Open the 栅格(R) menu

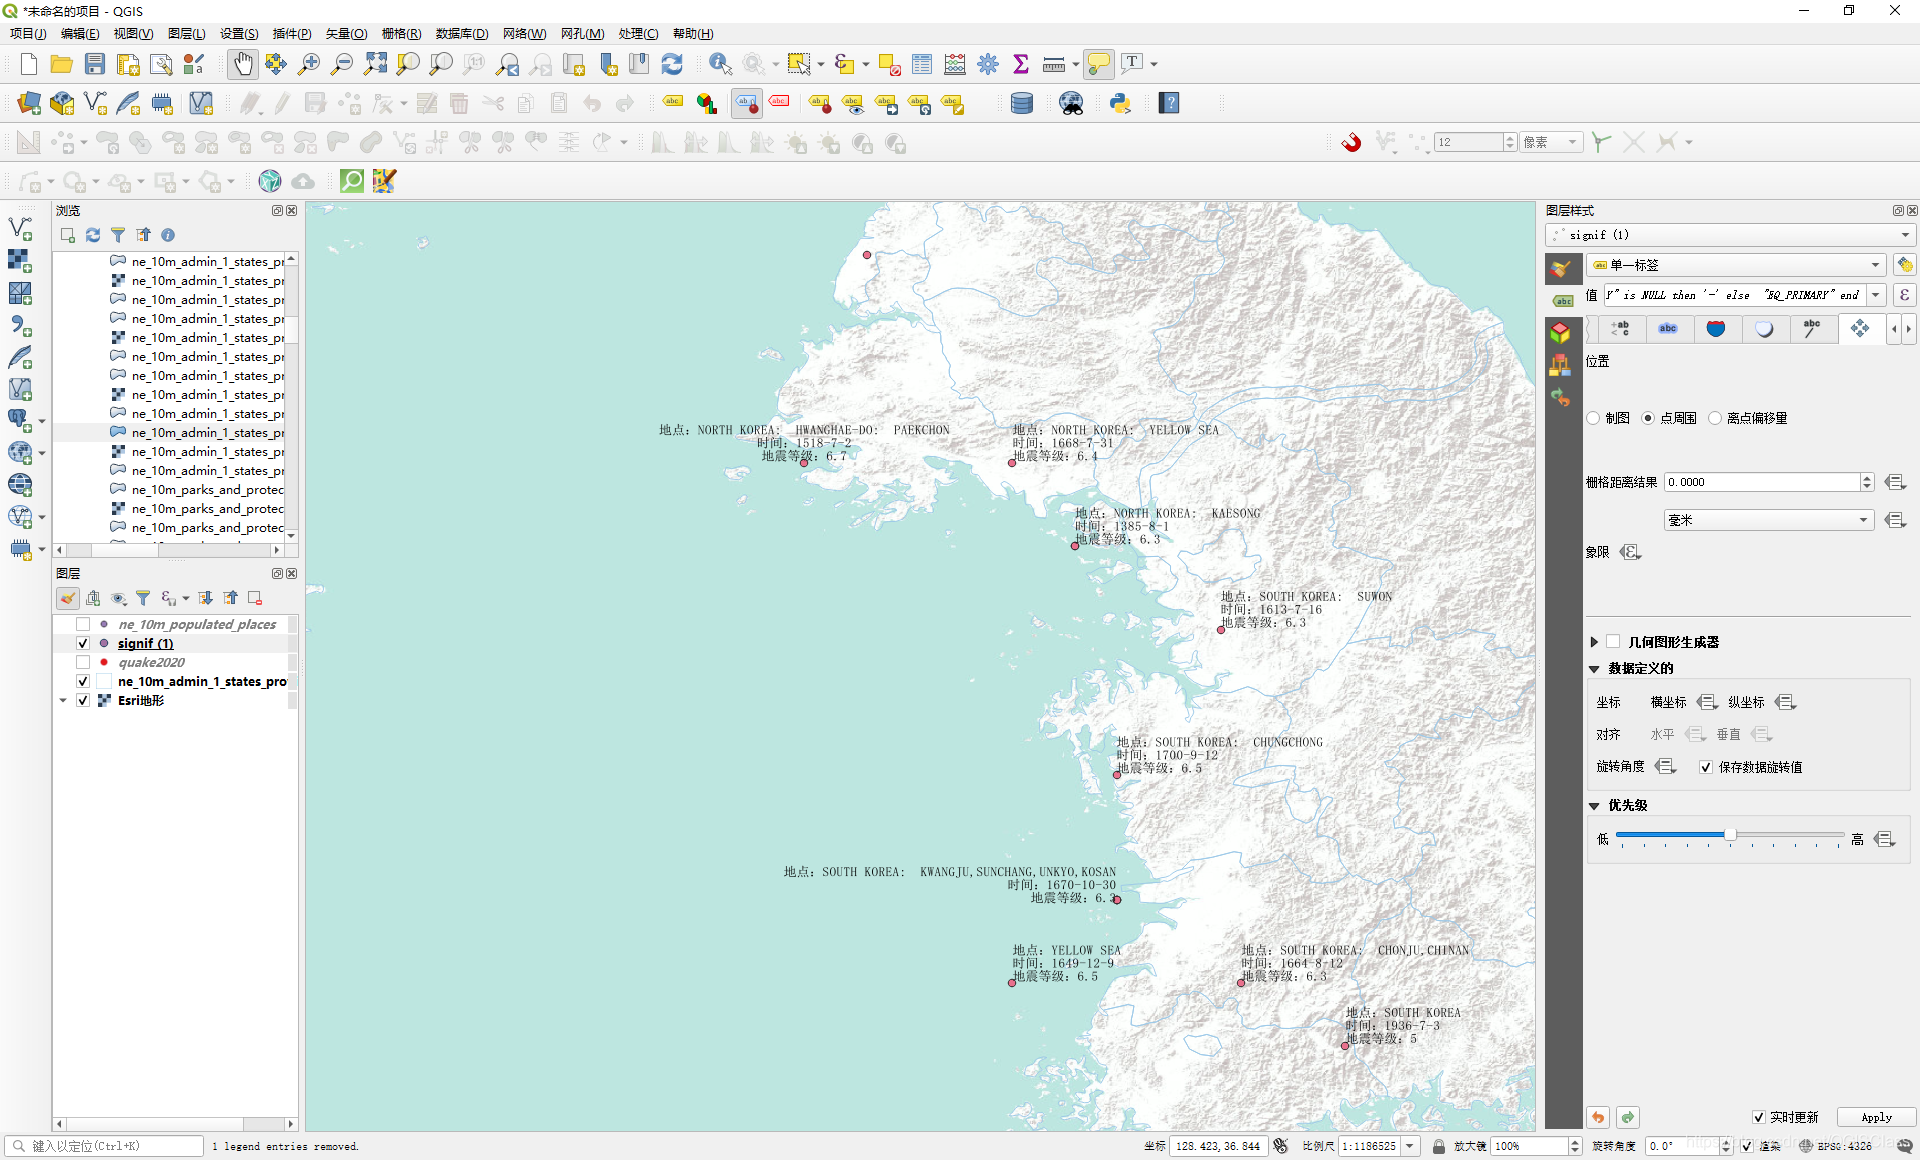(x=401, y=33)
